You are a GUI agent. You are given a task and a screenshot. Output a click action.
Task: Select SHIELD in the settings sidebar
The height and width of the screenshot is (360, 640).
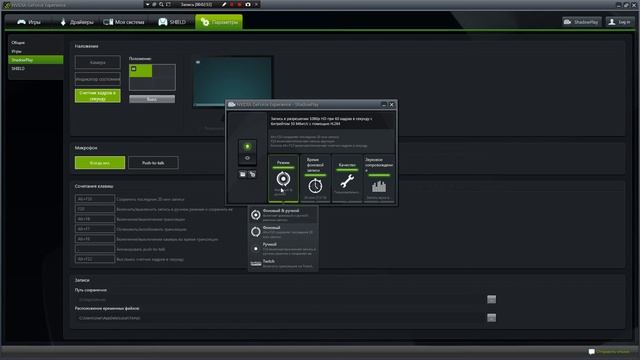point(18,69)
